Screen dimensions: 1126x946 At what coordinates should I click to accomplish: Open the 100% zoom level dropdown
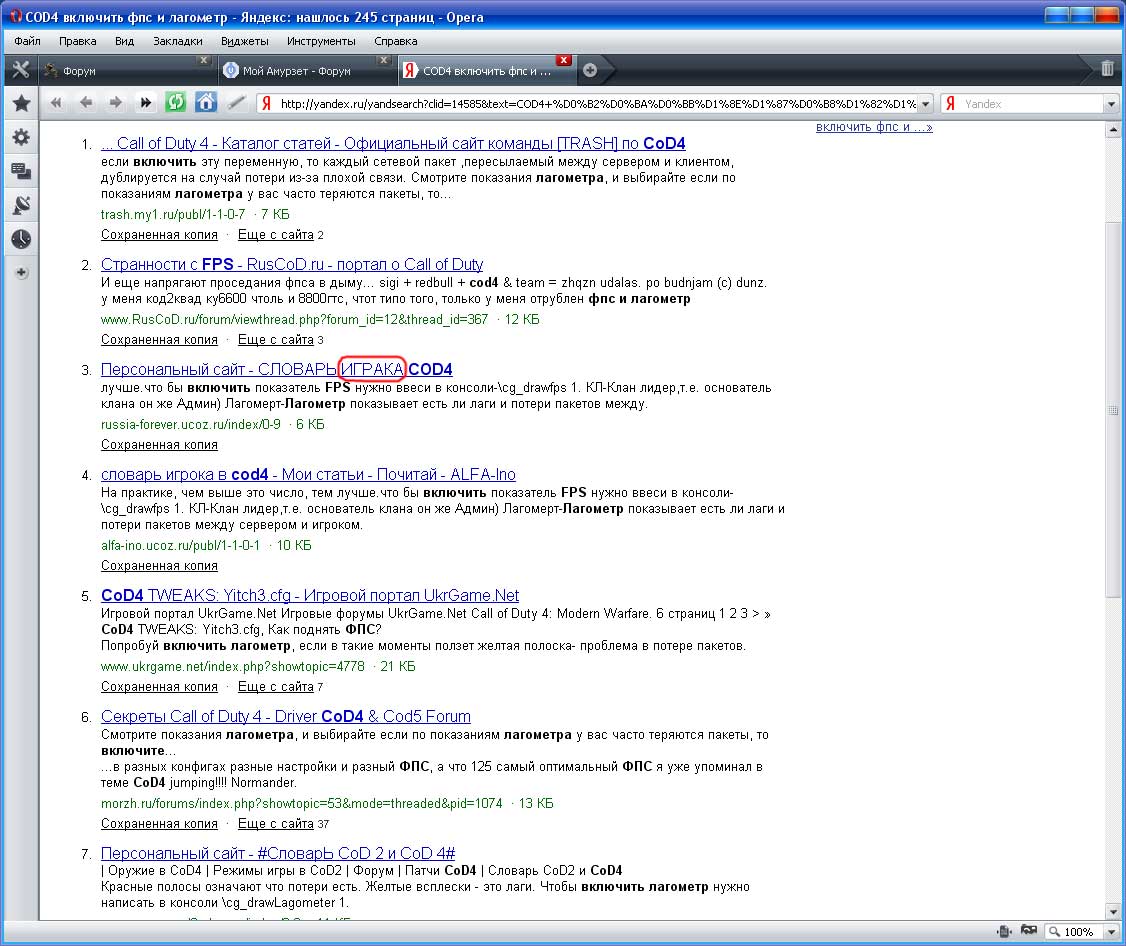1109,931
